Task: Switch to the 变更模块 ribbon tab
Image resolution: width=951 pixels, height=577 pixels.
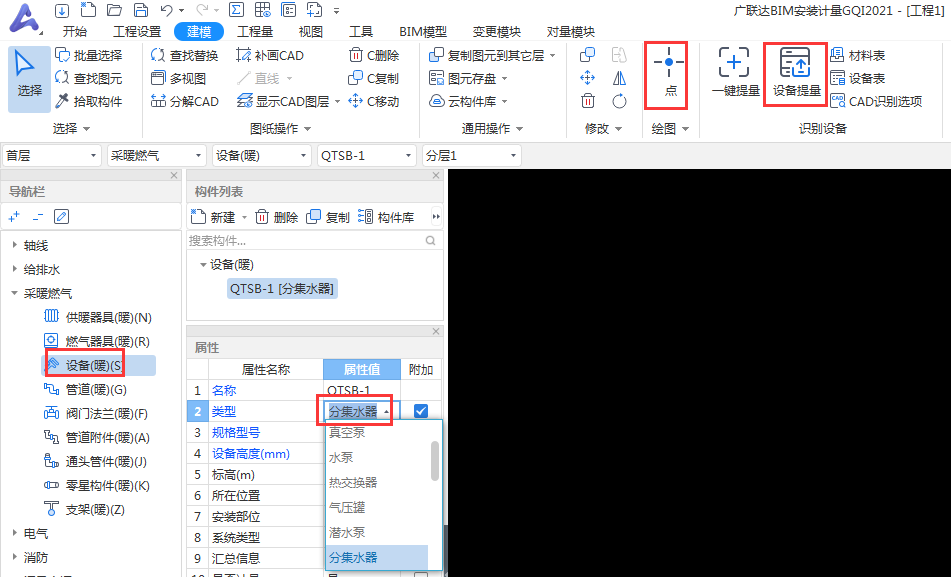Action: tap(497, 32)
